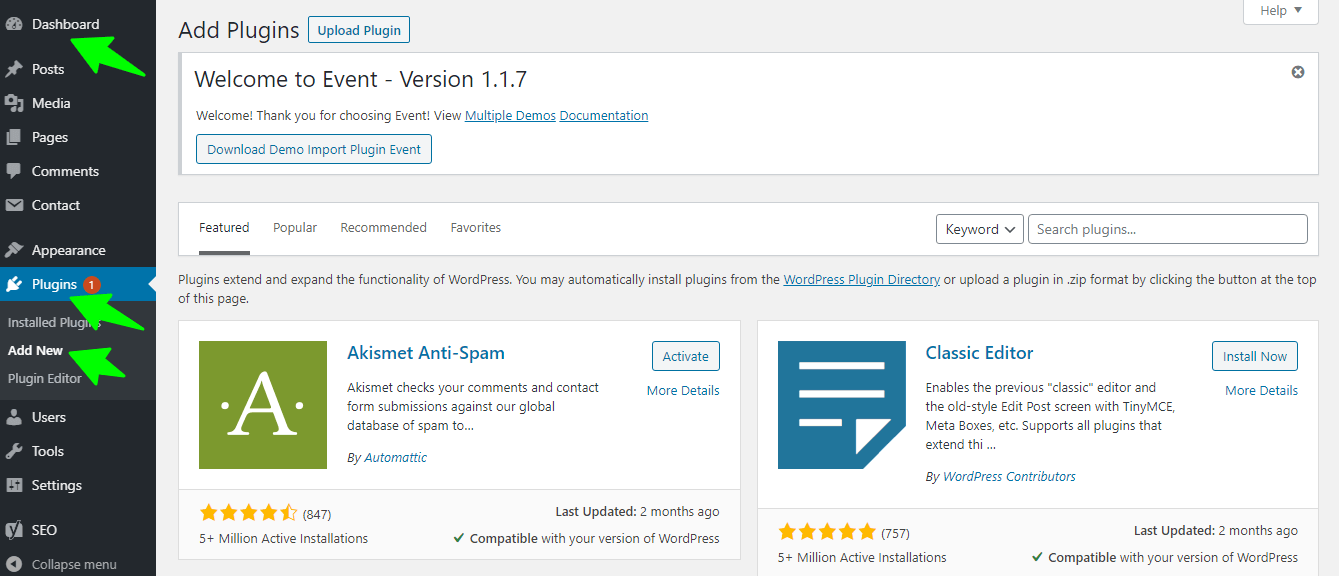
Task: Expand the Help dropdown
Action: coord(1281,11)
